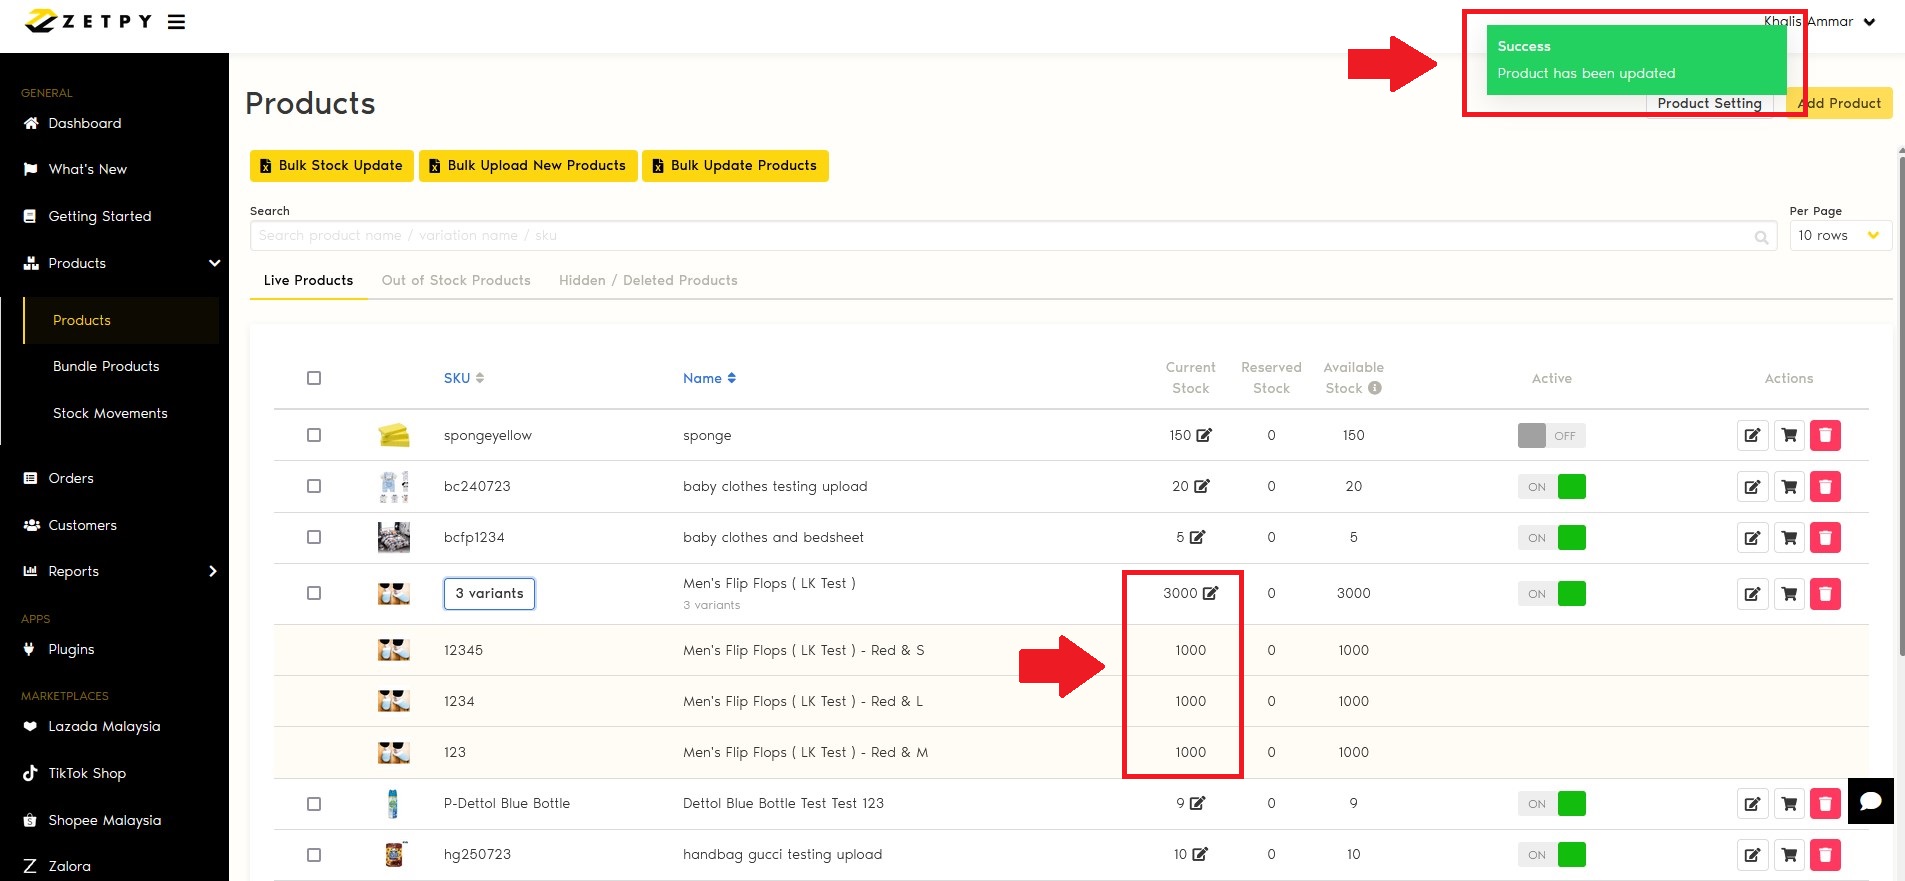Check the select-all checkbox in table header

(x=314, y=378)
